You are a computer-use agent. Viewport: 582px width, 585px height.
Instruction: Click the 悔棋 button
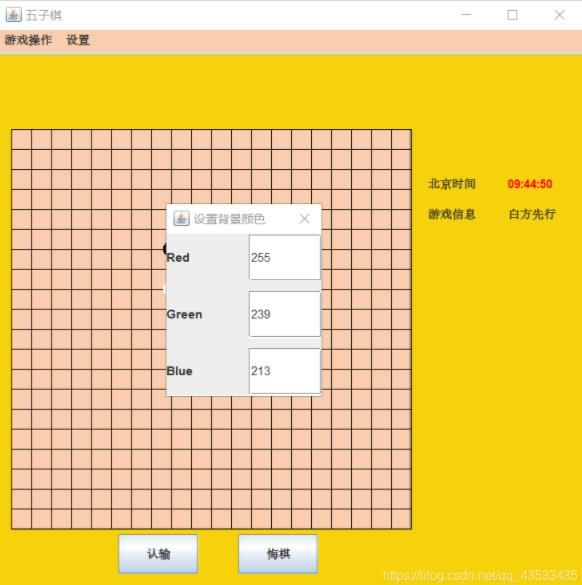278,554
